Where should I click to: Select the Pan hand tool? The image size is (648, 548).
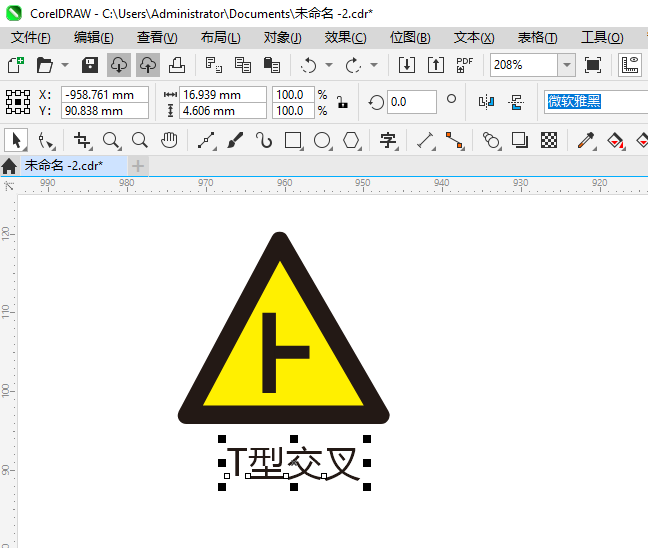click(169, 141)
